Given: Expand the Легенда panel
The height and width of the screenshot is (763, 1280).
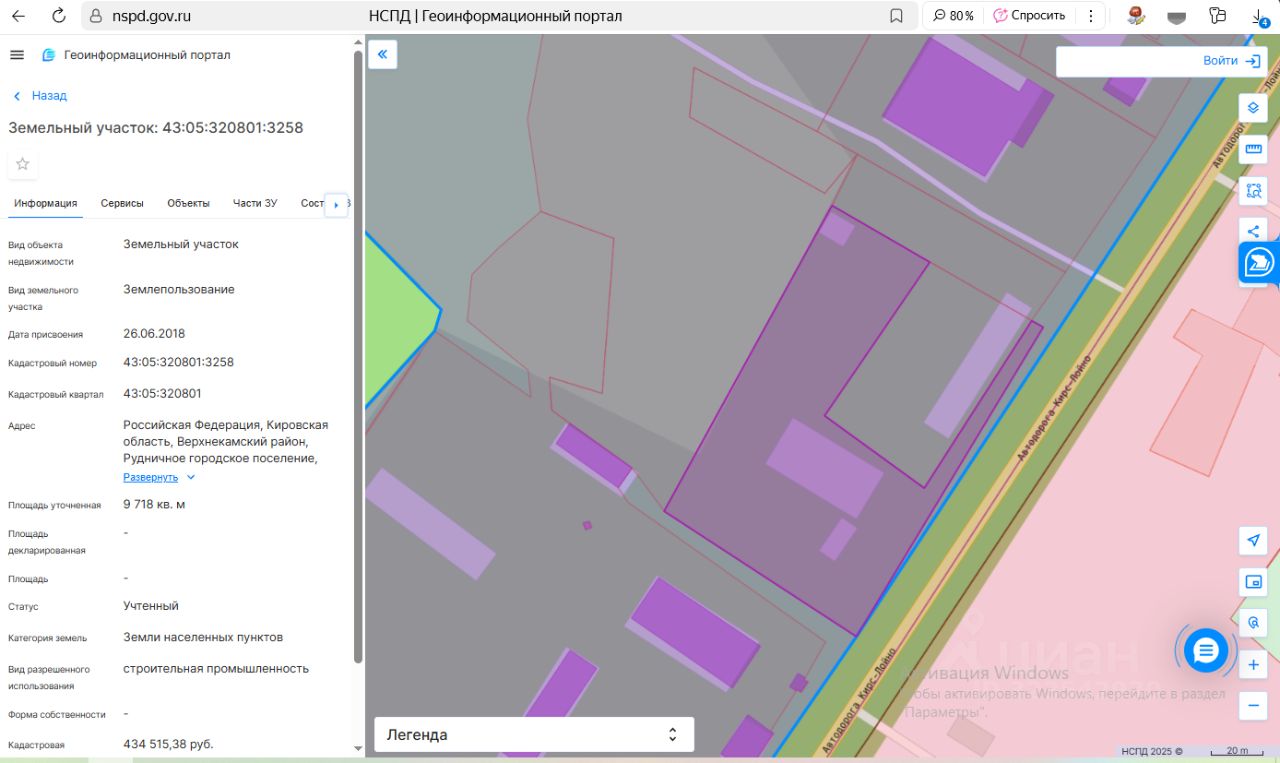Looking at the screenshot, I should [x=534, y=735].
